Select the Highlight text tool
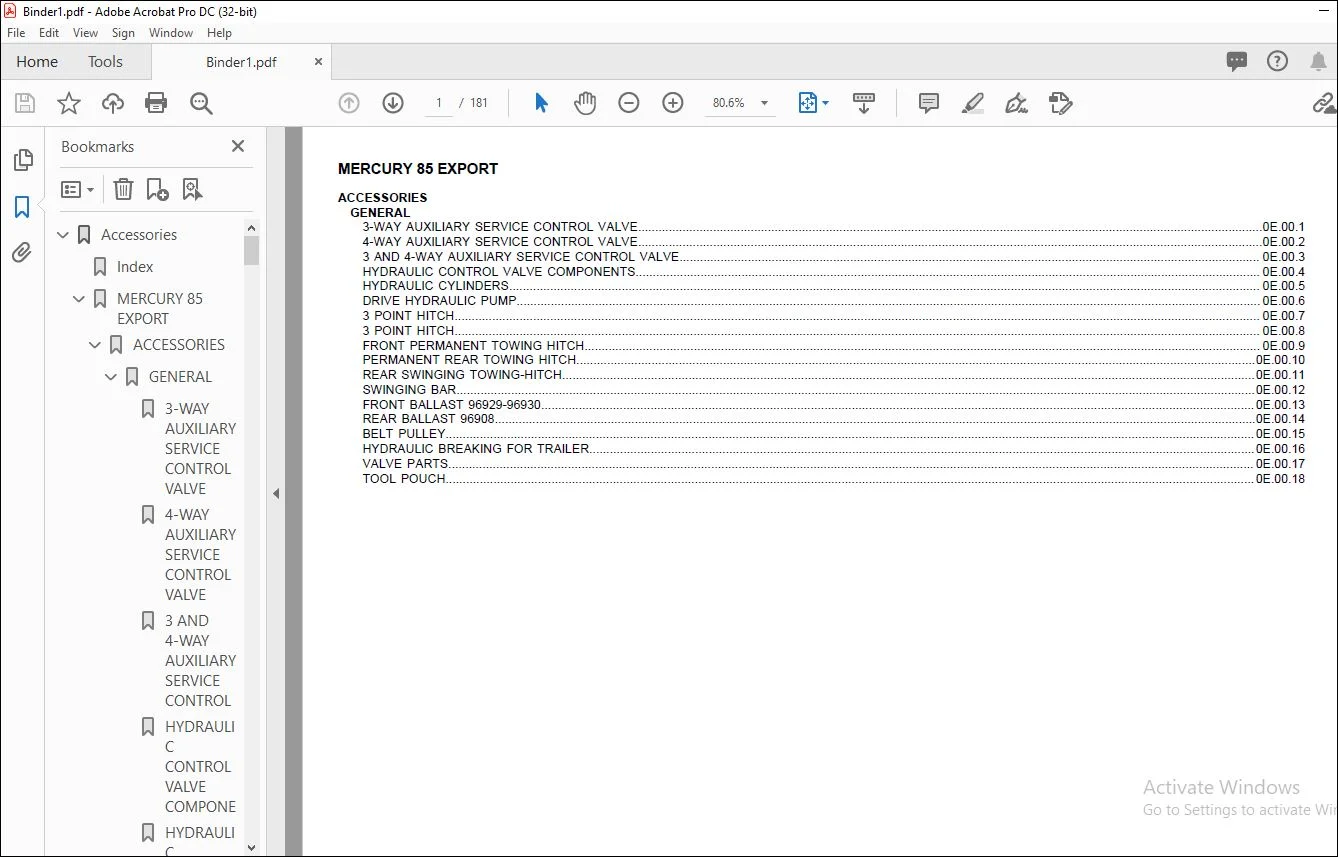This screenshot has width=1338, height=857. point(973,103)
